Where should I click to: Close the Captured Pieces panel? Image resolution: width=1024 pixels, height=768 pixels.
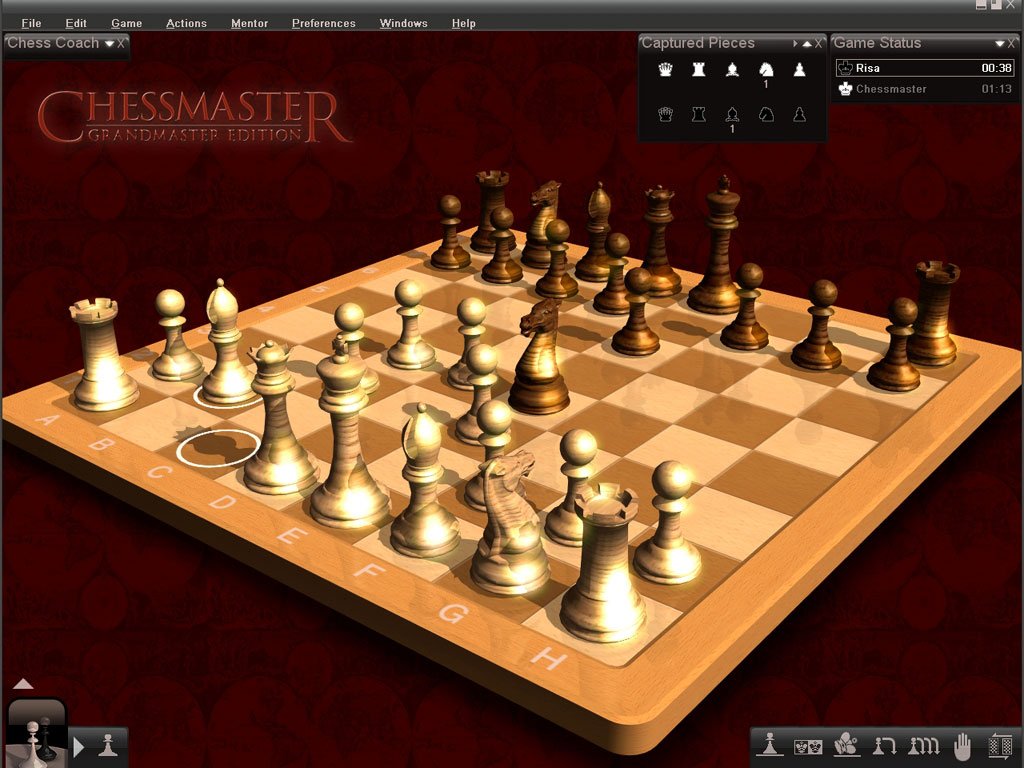coord(819,43)
